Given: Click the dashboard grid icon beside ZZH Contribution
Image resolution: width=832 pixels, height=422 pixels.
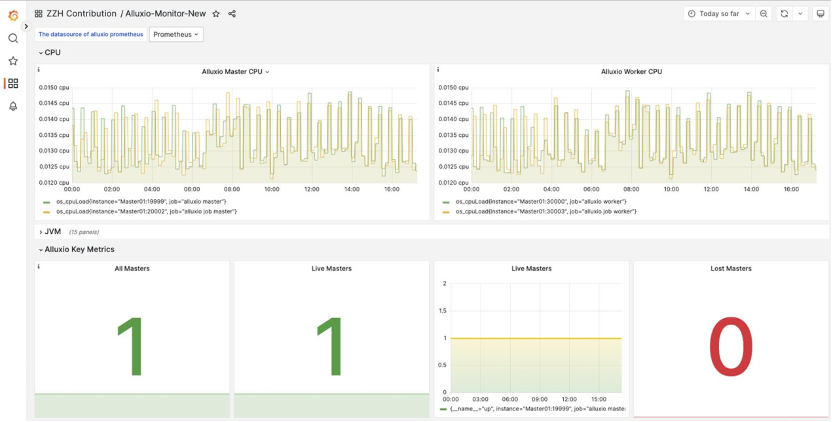Looking at the screenshot, I should coord(38,14).
